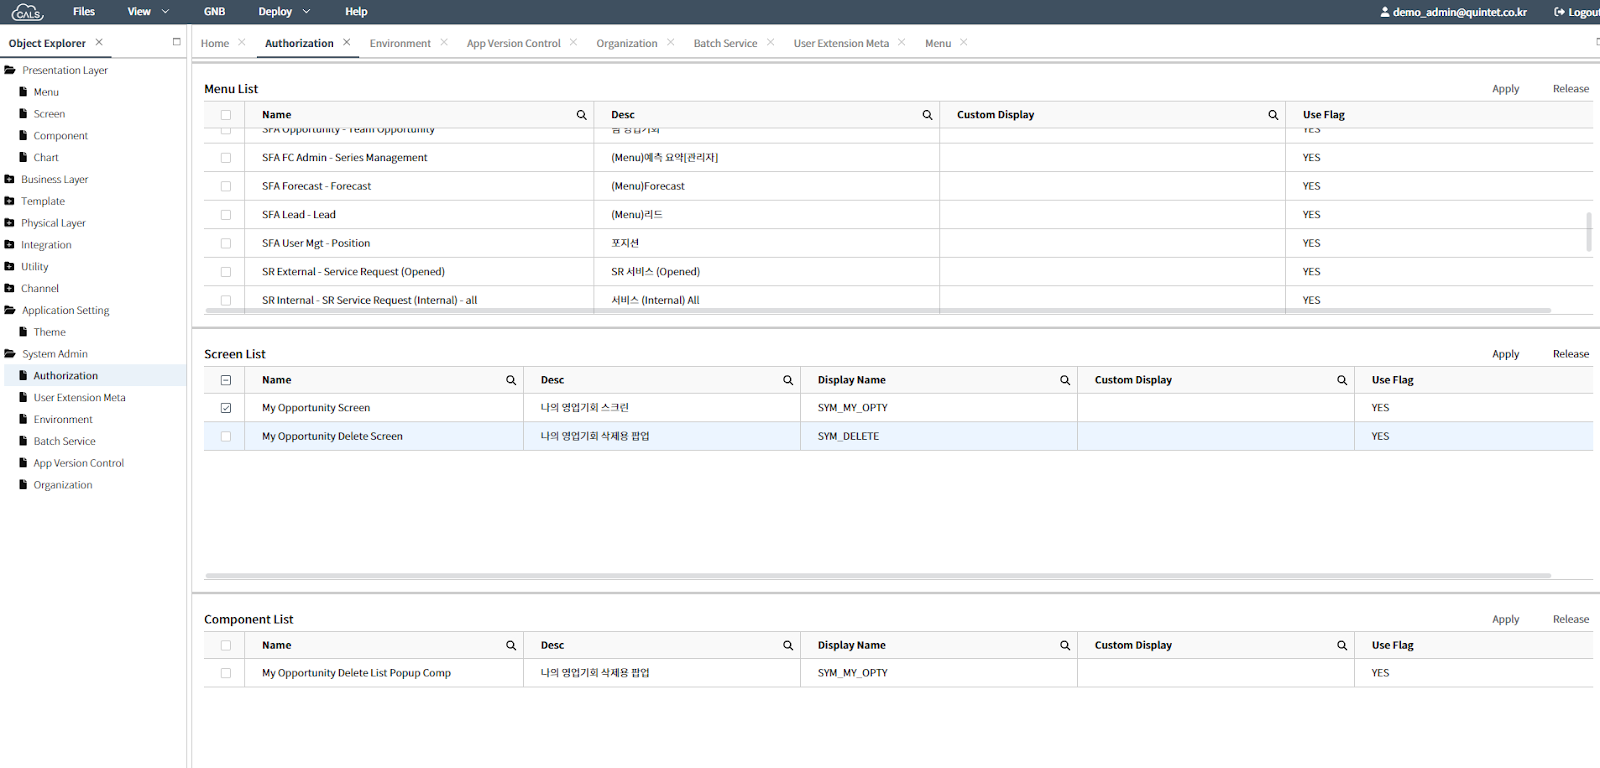Search the Menu List Custom Display column
Image resolution: width=1600 pixels, height=768 pixels.
(1273, 115)
